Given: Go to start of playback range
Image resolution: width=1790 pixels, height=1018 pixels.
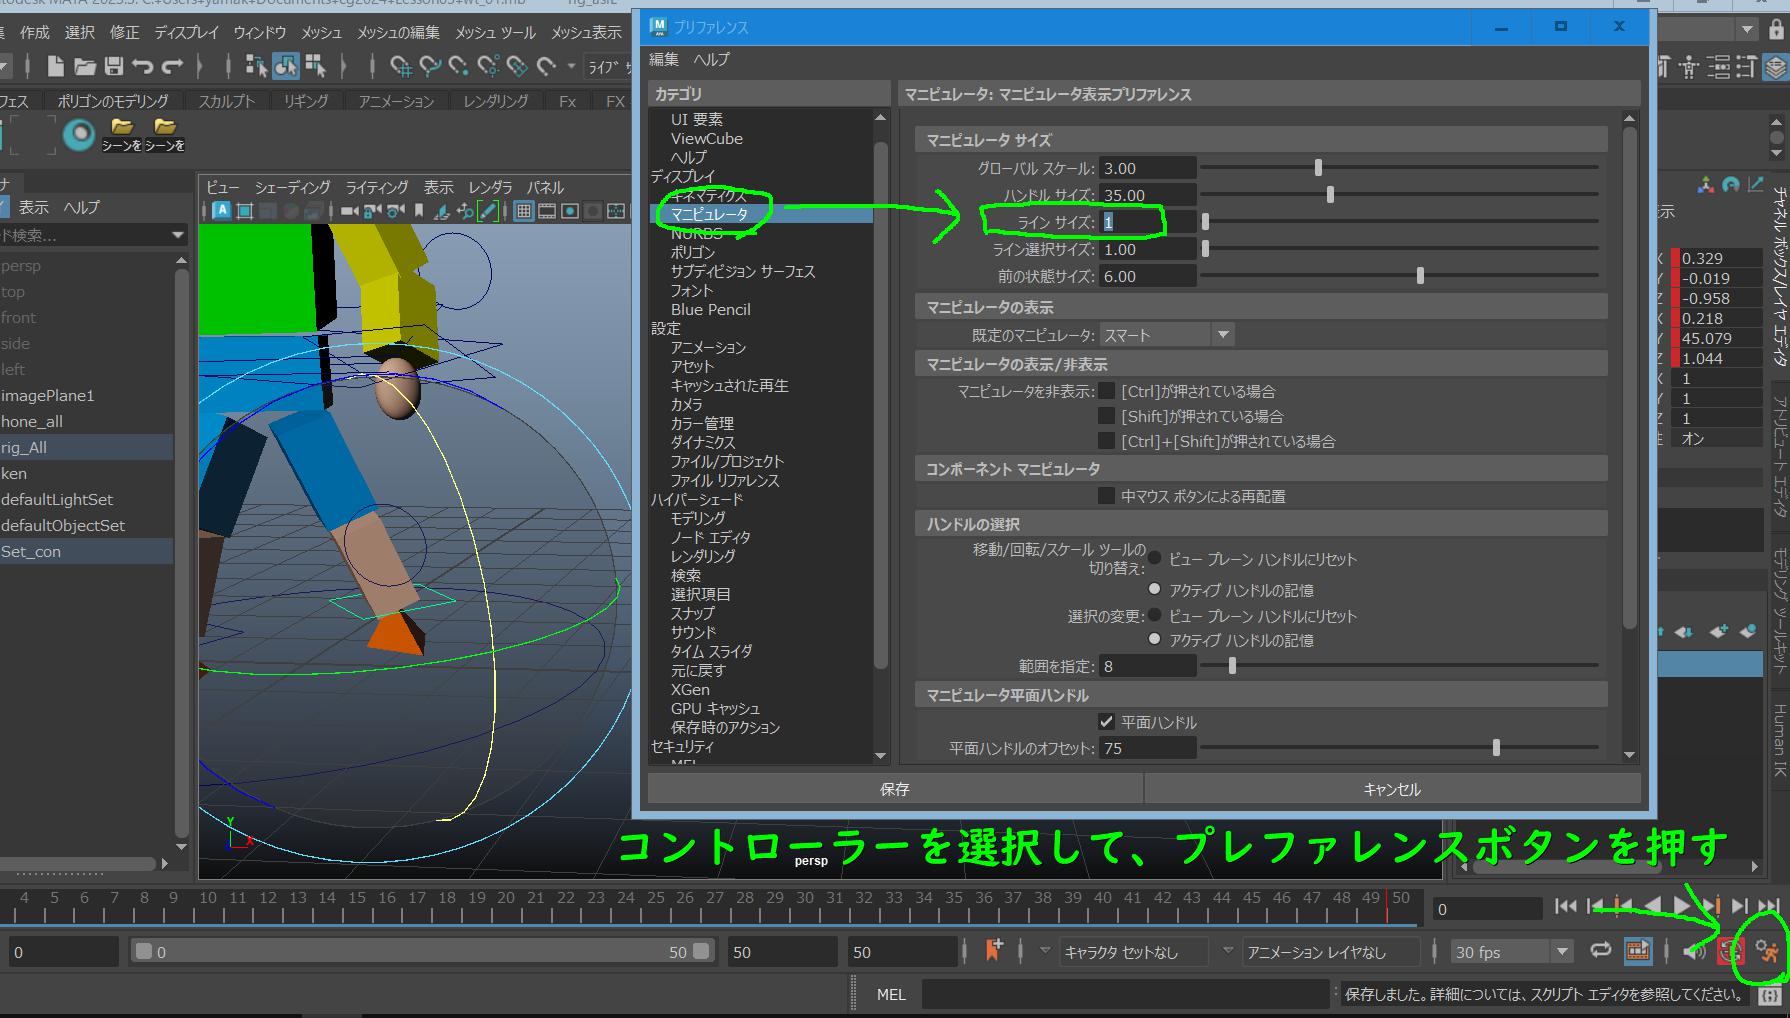Looking at the screenshot, I should (x=1566, y=906).
